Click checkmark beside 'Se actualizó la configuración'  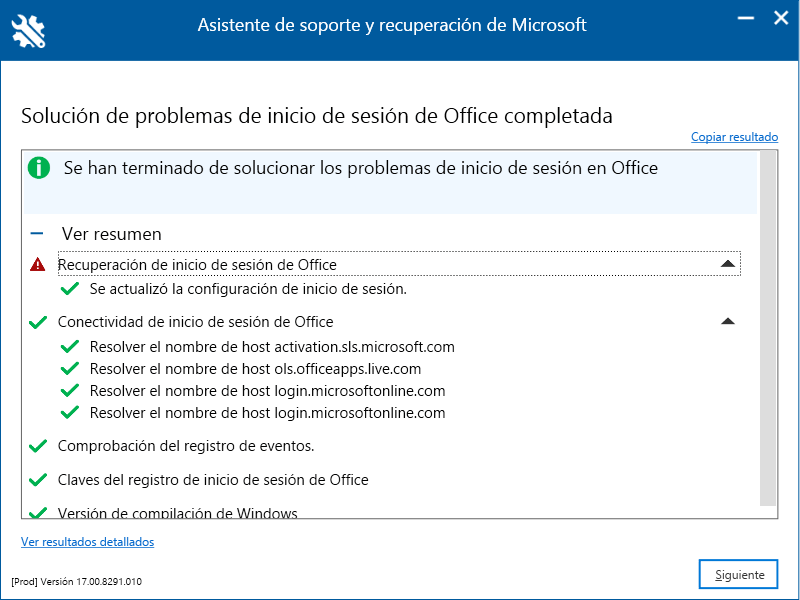[70, 289]
